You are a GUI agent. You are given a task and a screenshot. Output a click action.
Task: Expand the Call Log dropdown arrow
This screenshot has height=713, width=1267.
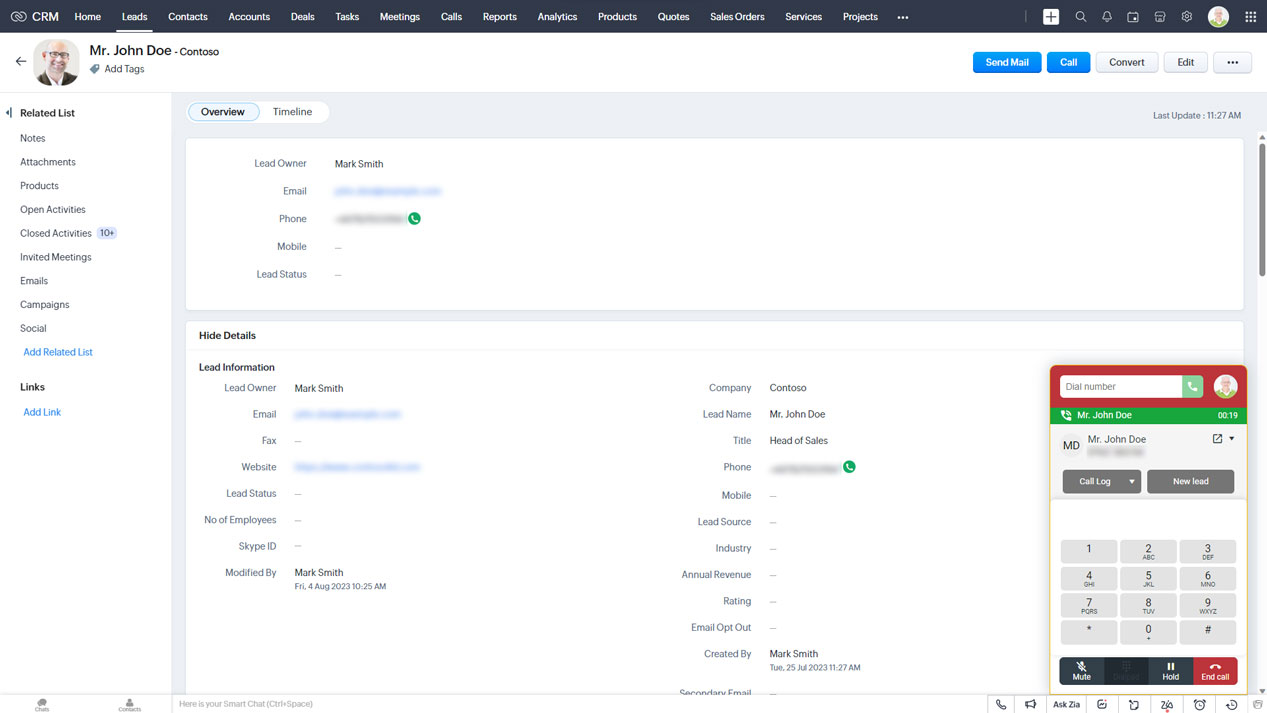pyautogui.click(x=1132, y=482)
